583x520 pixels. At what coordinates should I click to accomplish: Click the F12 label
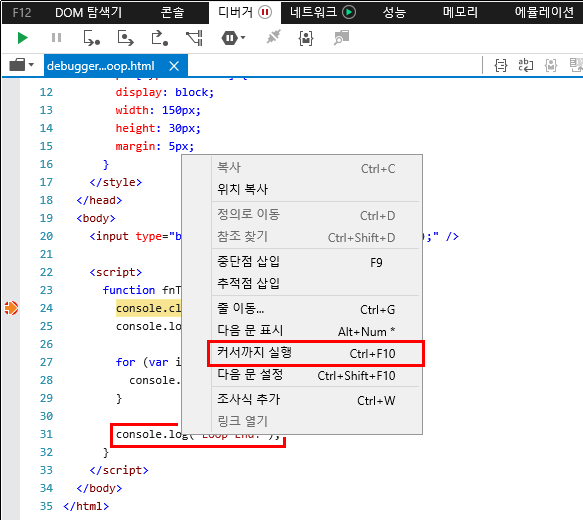[x=22, y=13]
